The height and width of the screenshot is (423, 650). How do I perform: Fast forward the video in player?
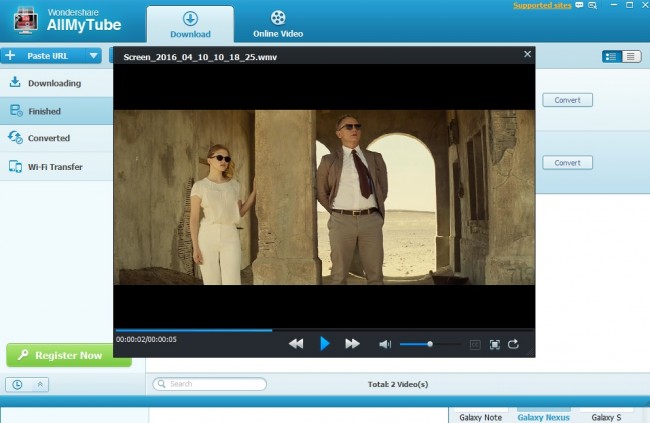[x=352, y=344]
